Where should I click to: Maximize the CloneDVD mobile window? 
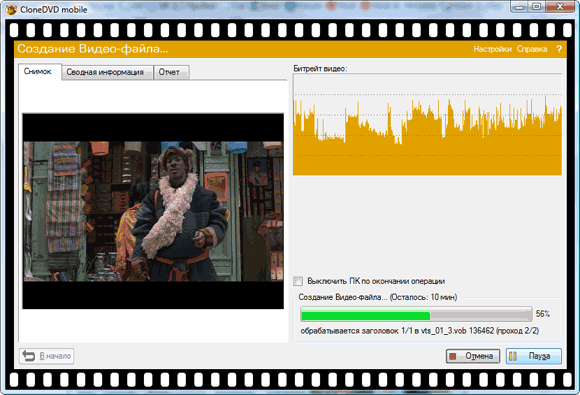(x=537, y=7)
